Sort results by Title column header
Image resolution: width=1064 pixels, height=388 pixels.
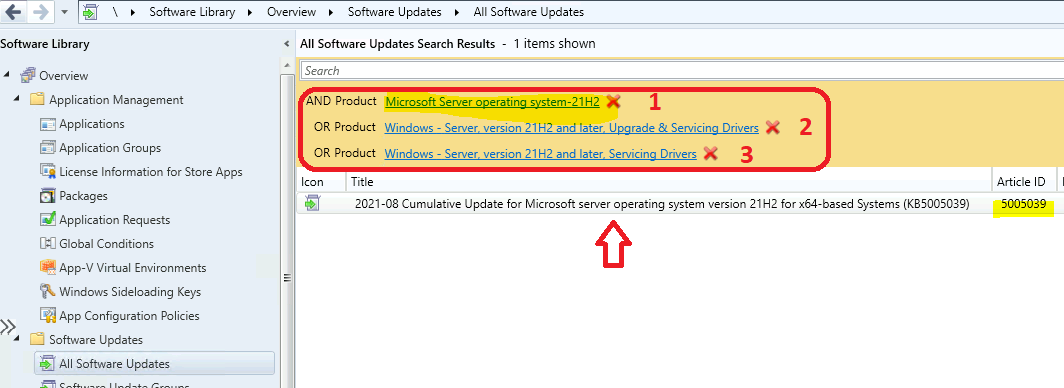pyautogui.click(x=669, y=182)
